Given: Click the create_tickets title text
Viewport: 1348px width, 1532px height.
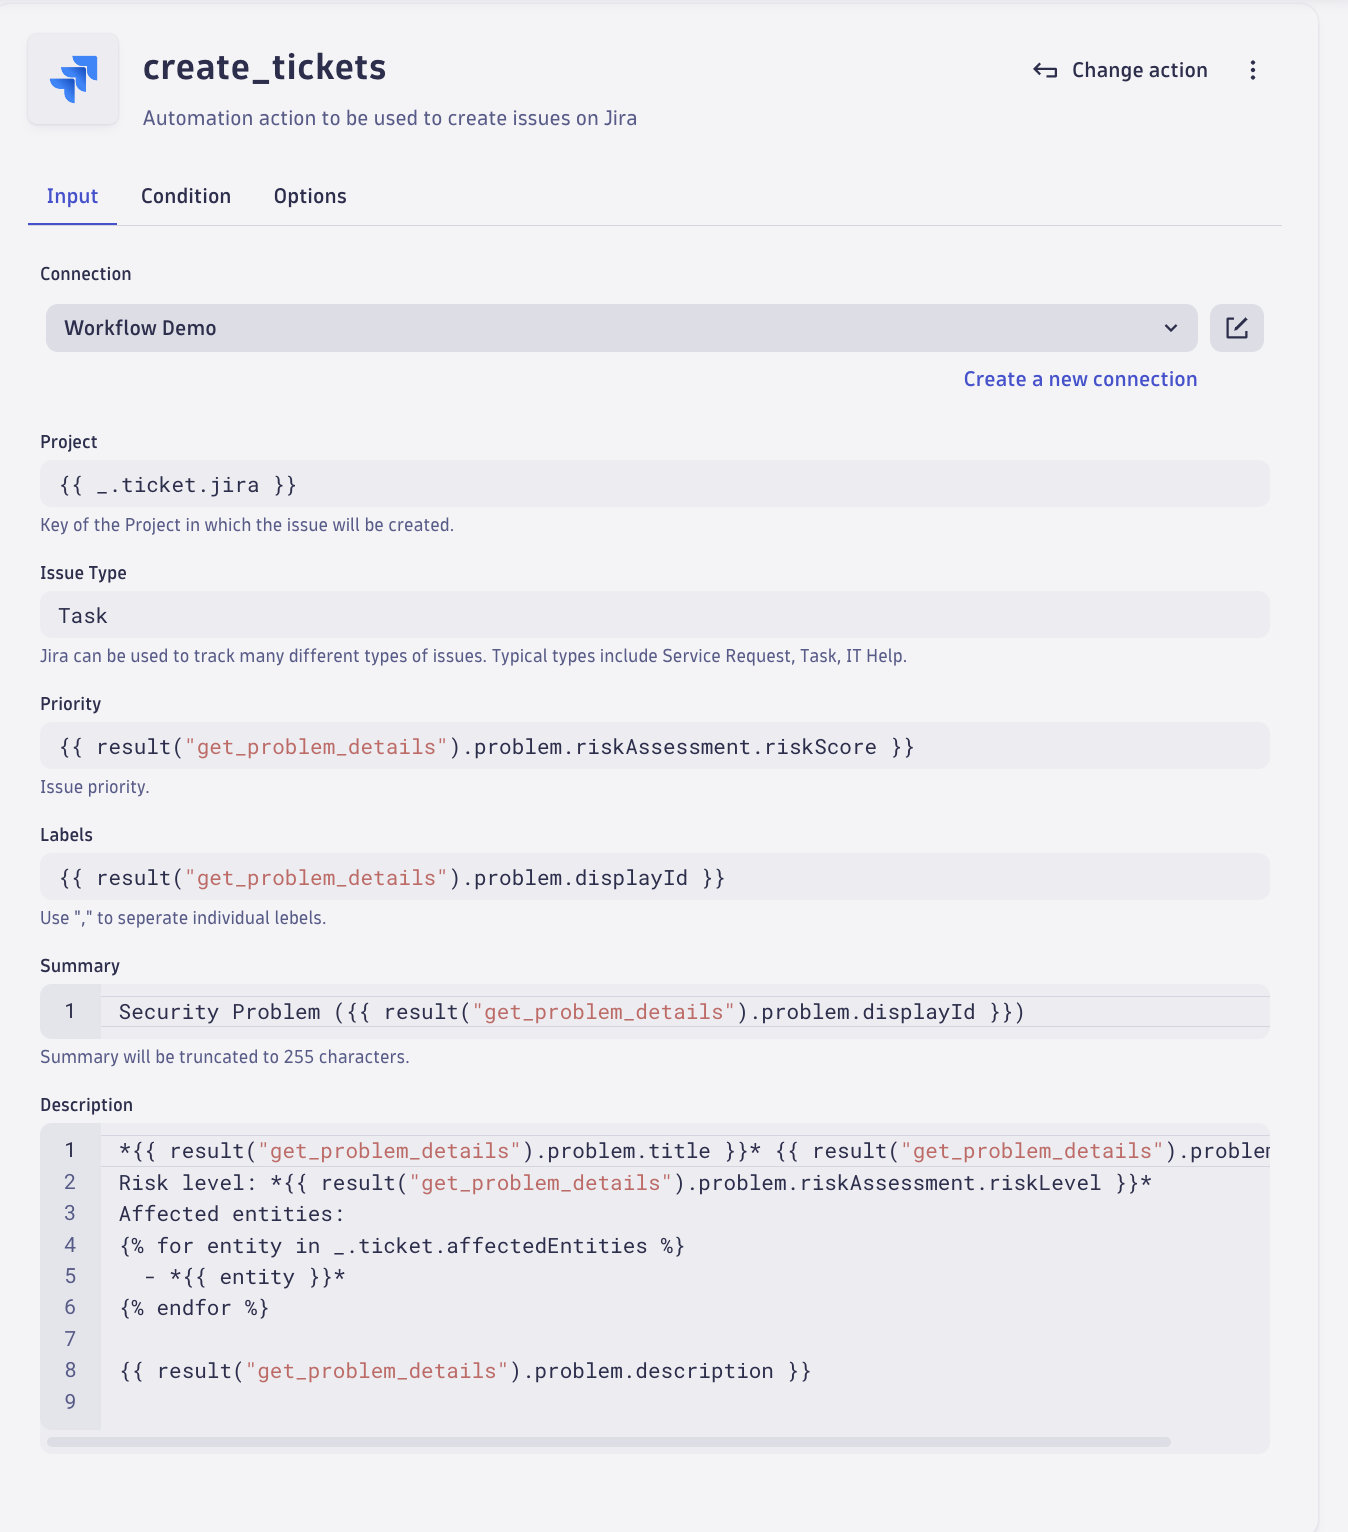Looking at the screenshot, I should pyautogui.click(x=265, y=67).
